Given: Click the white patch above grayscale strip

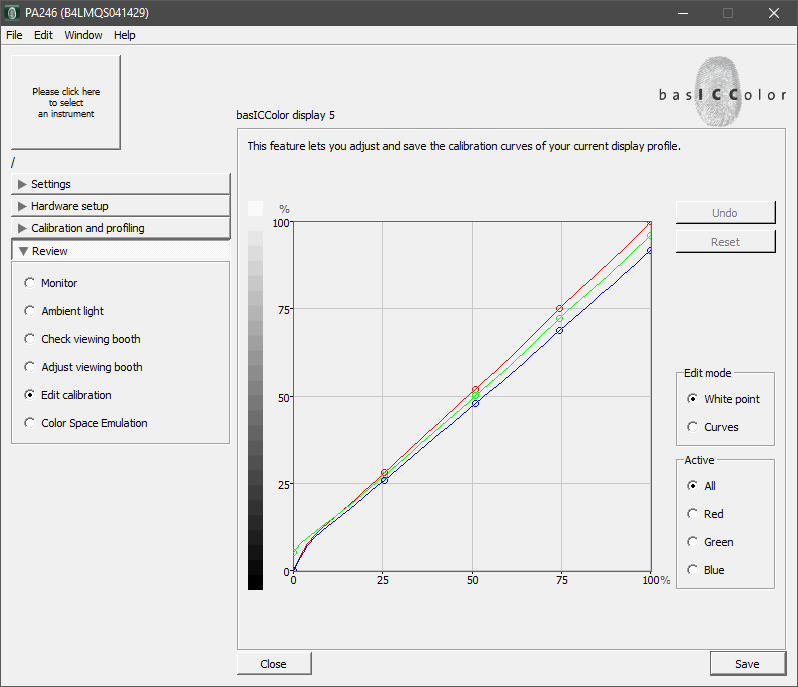Looking at the screenshot, I should point(255,208).
